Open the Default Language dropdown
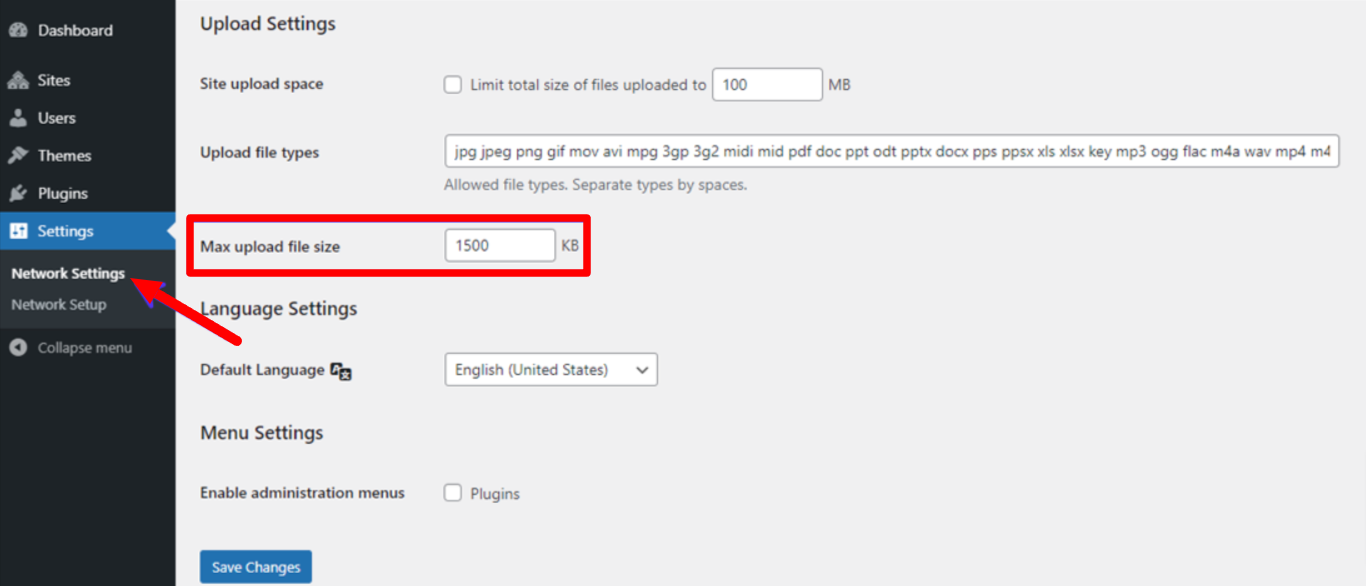 pos(550,370)
